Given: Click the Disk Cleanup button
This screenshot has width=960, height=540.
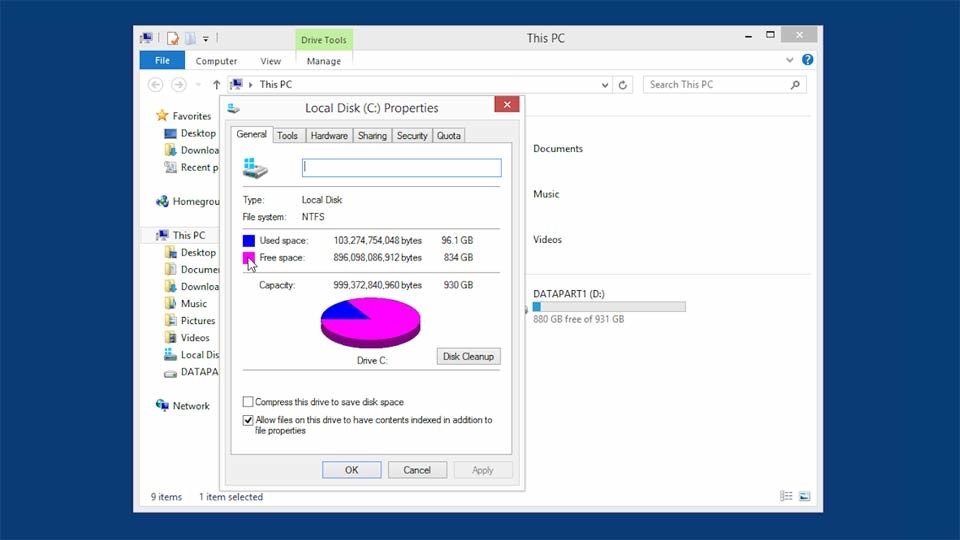Looking at the screenshot, I should [x=468, y=356].
